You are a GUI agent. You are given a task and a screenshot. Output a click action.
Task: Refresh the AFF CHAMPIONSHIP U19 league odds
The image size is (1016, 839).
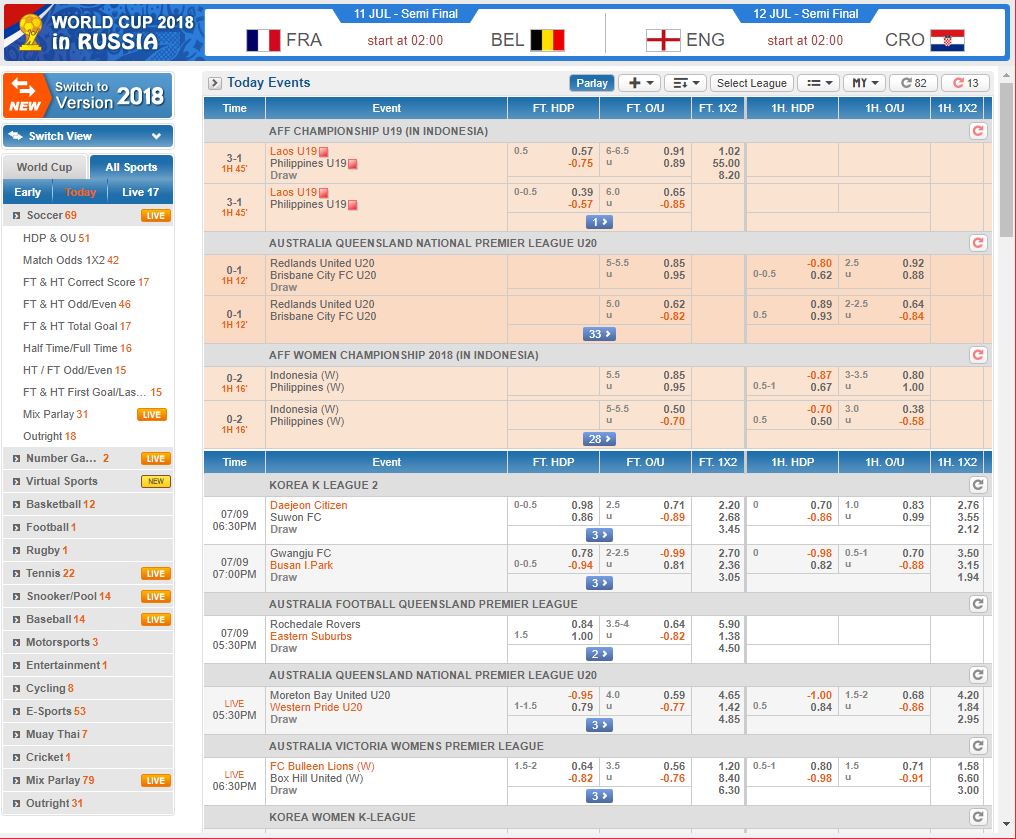[980, 130]
